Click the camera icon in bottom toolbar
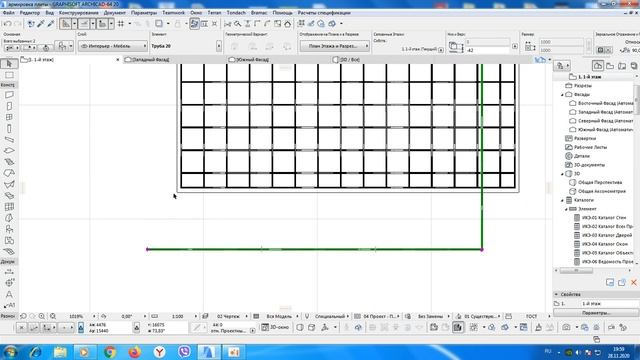The width and height of the screenshot is (640, 360). click(x=566, y=327)
